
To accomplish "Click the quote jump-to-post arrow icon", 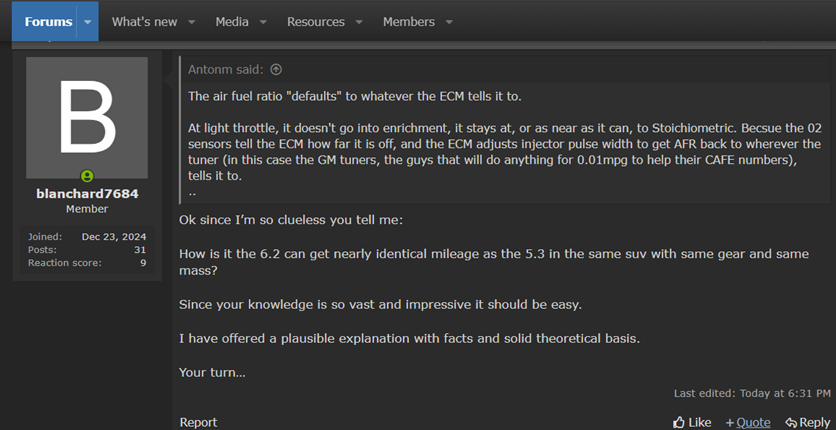I will 276,69.
